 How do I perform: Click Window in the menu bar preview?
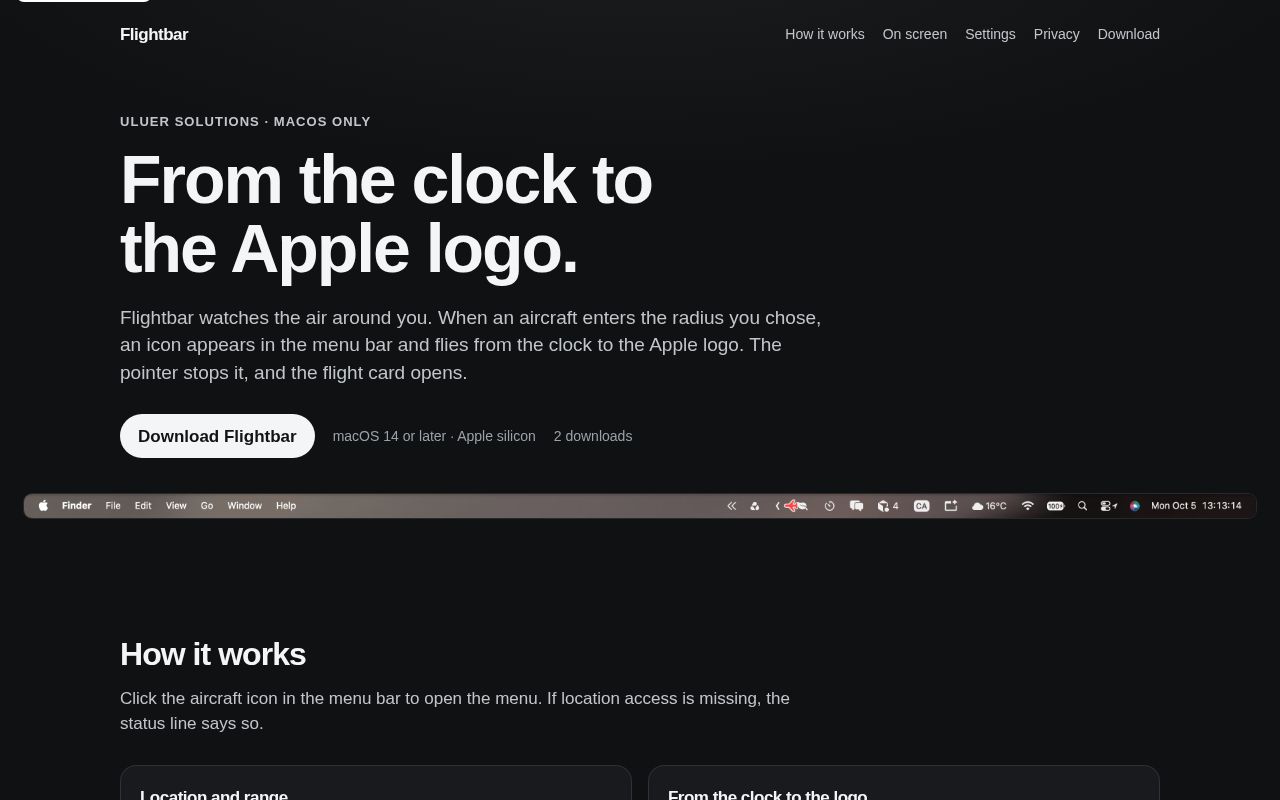tap(244, 506)
